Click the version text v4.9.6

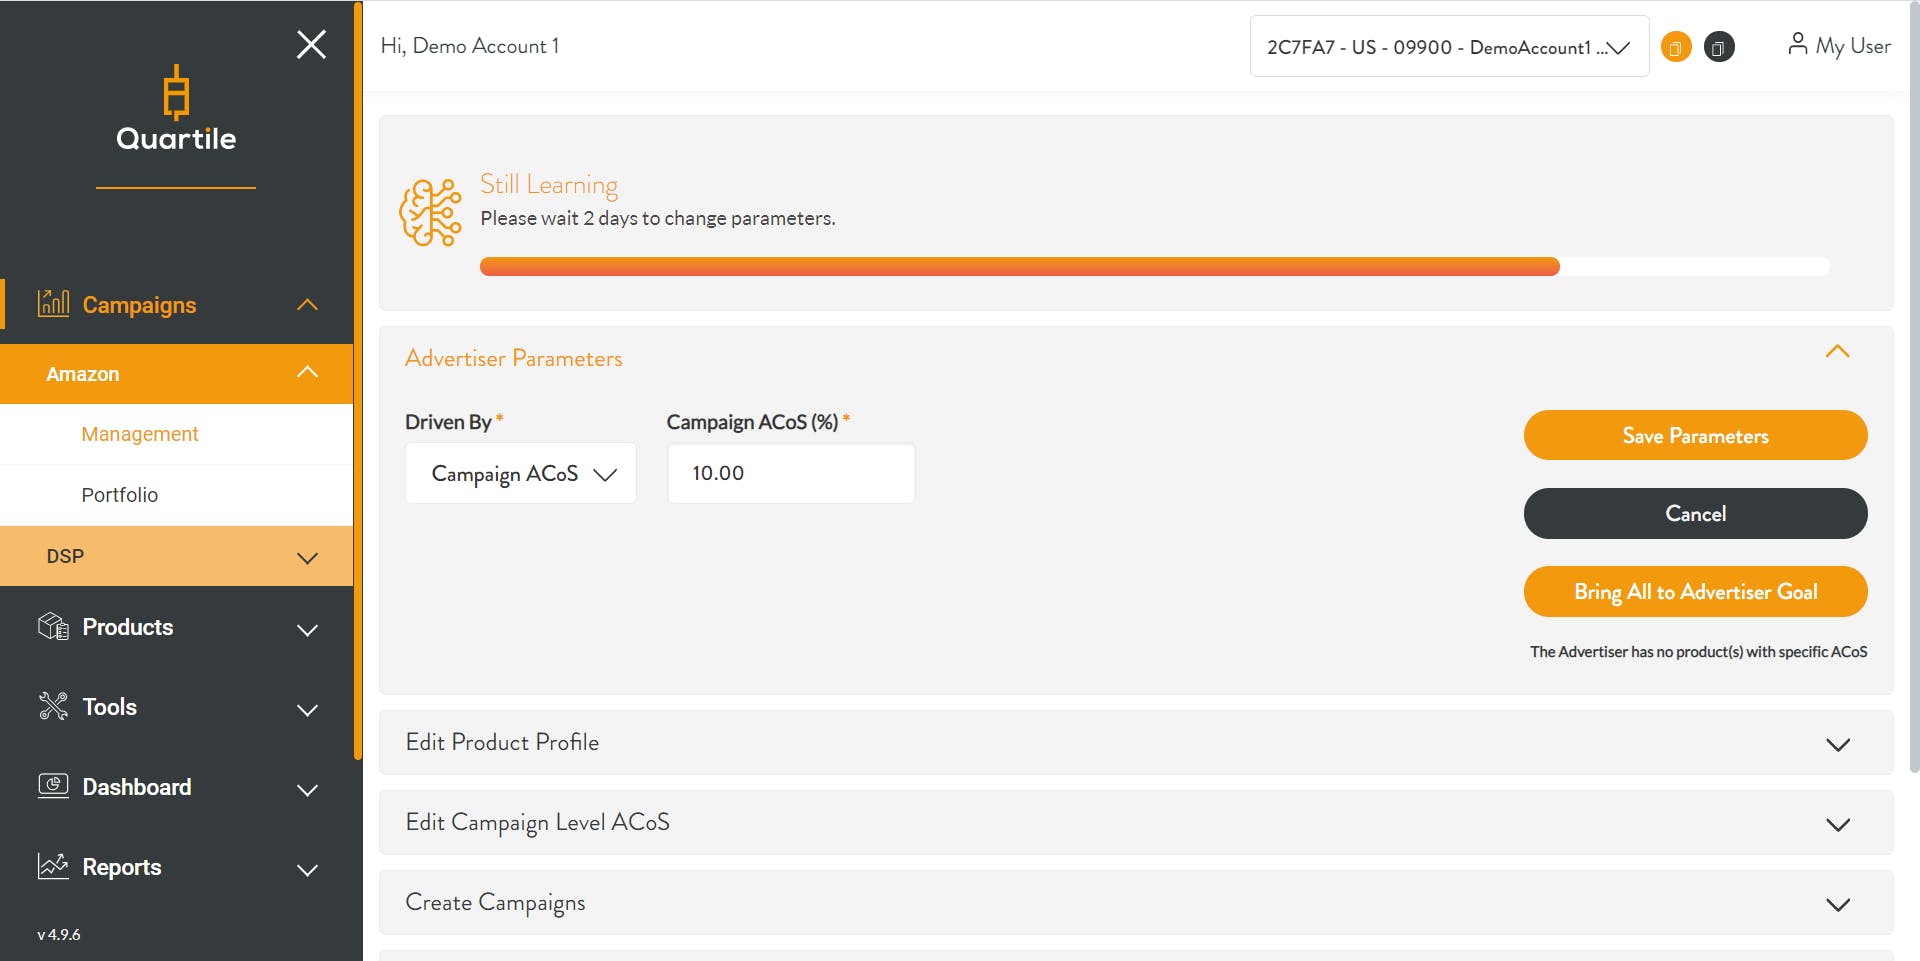(59, 934)
